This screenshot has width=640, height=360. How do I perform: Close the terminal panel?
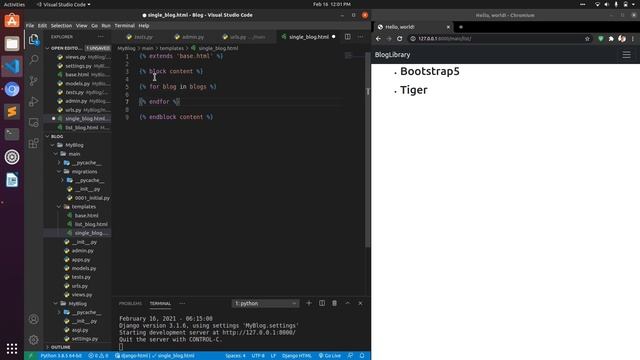(360, 303)
